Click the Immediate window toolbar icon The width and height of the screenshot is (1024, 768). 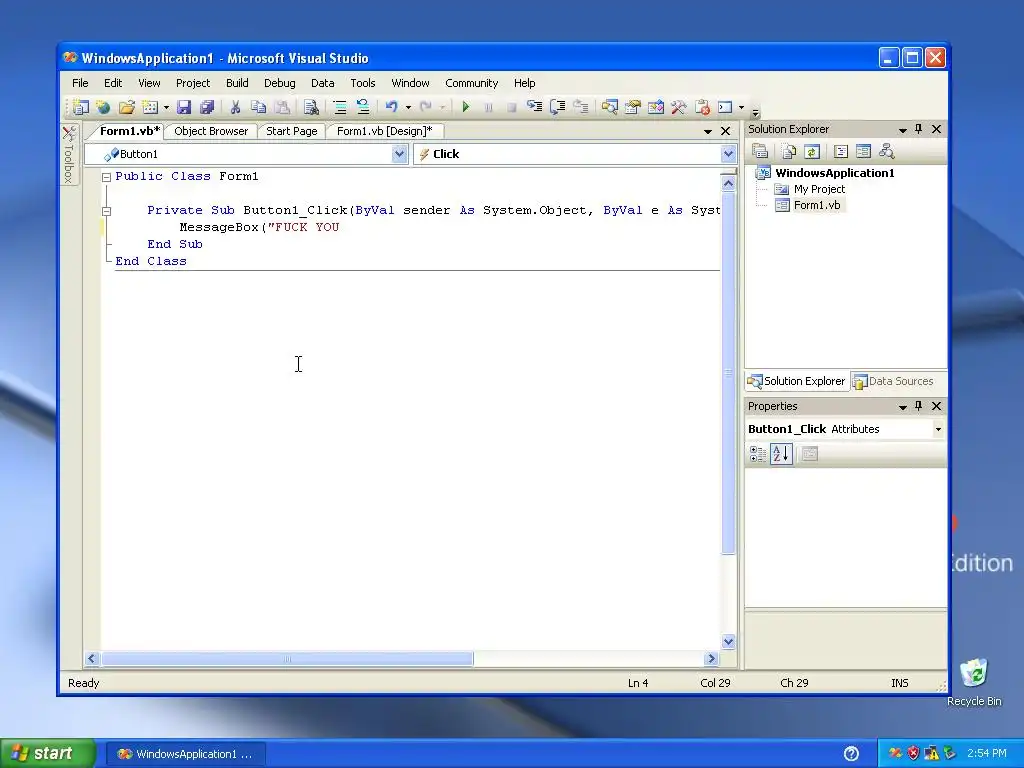coord(725,106)
